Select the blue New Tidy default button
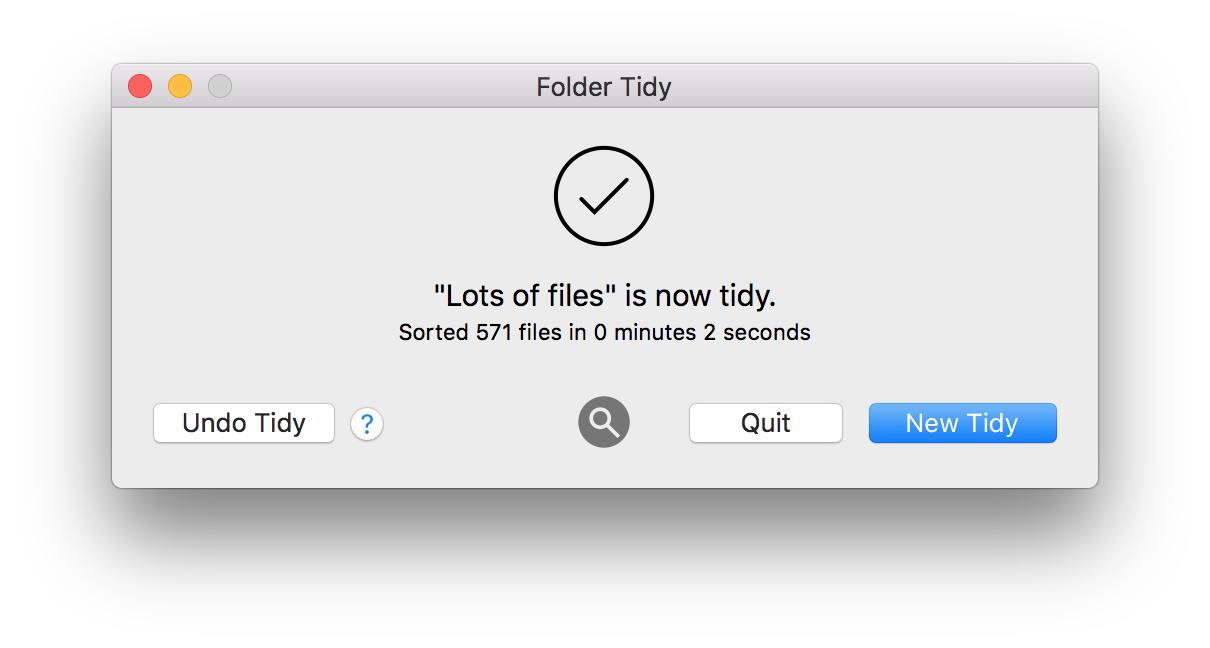Image resolution: width=1210 pixels, height=648 pixels. (x=962, y=423)
